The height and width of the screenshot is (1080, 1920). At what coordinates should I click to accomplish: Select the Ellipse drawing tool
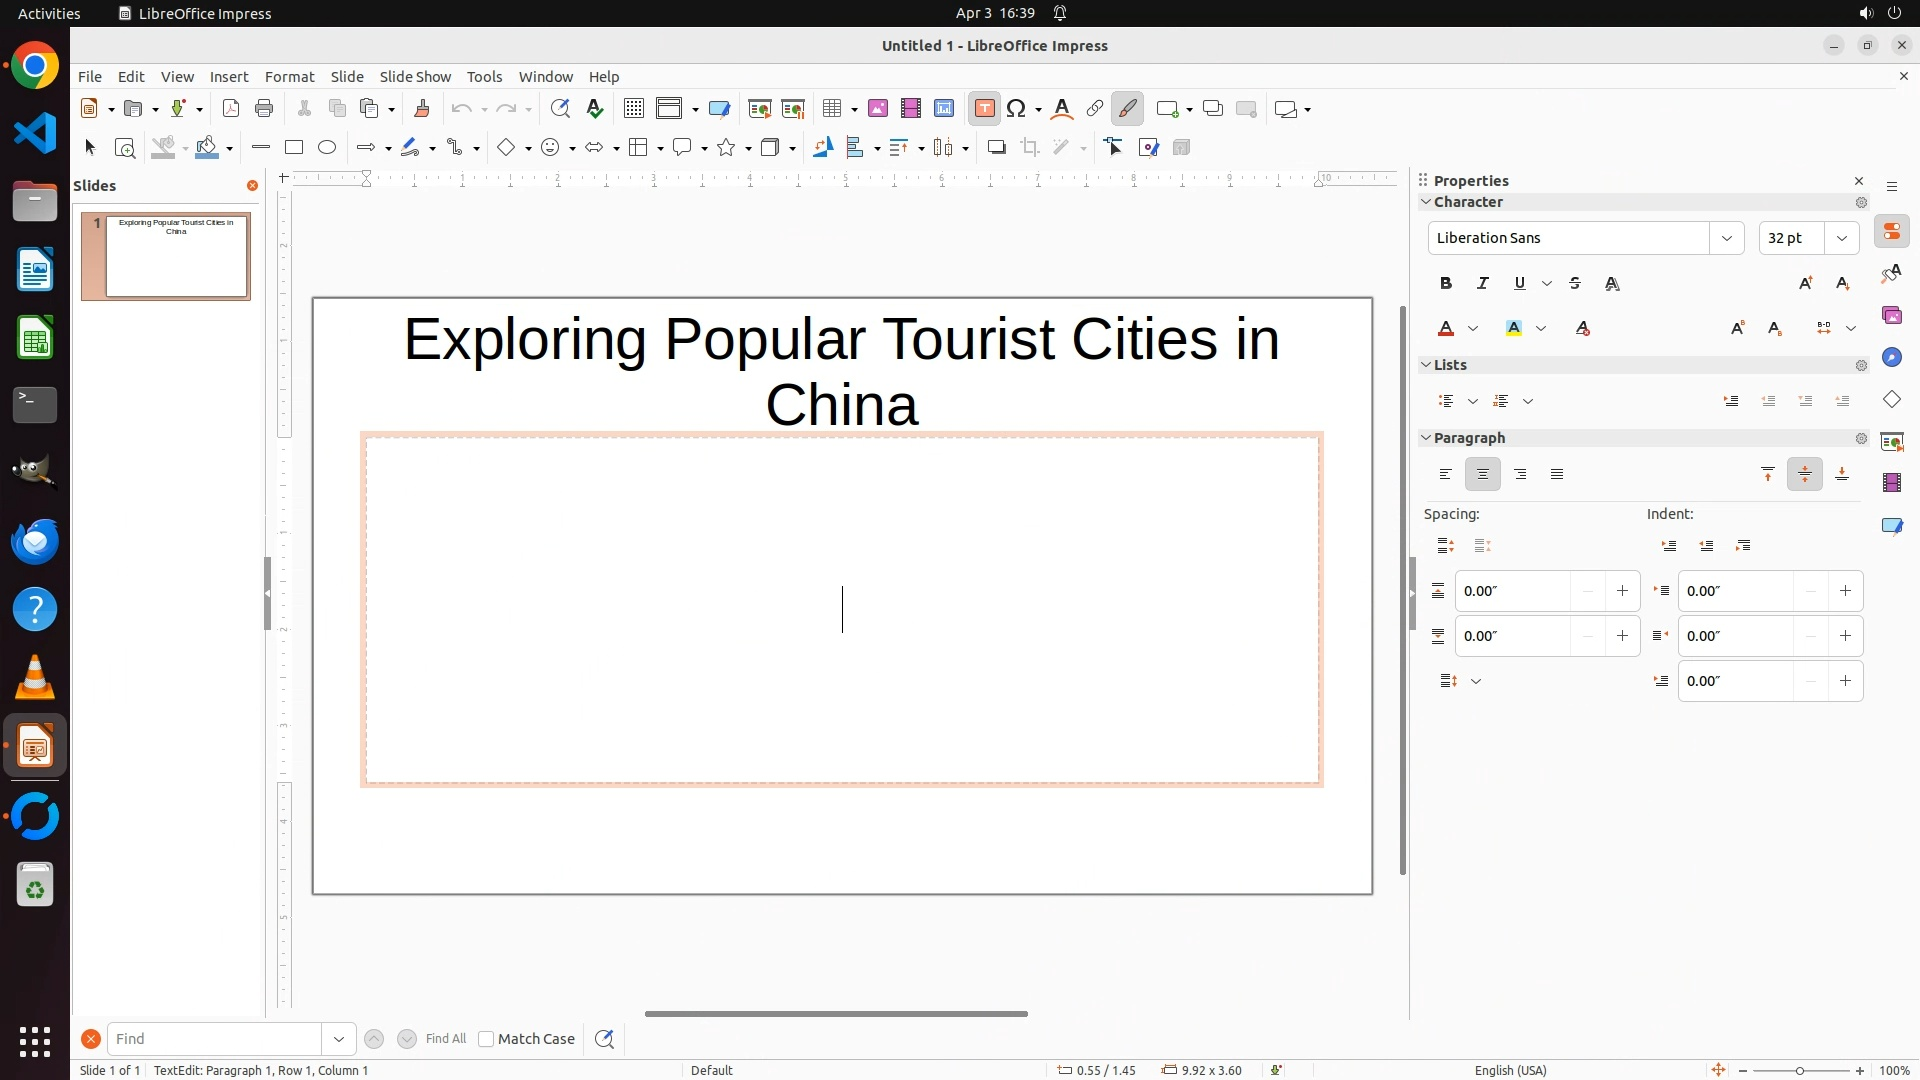(327, 148)
